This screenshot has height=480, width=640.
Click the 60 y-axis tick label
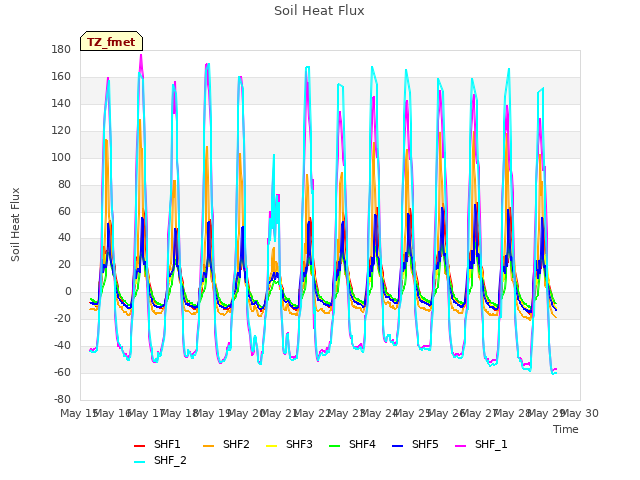(x=64, y=211)
